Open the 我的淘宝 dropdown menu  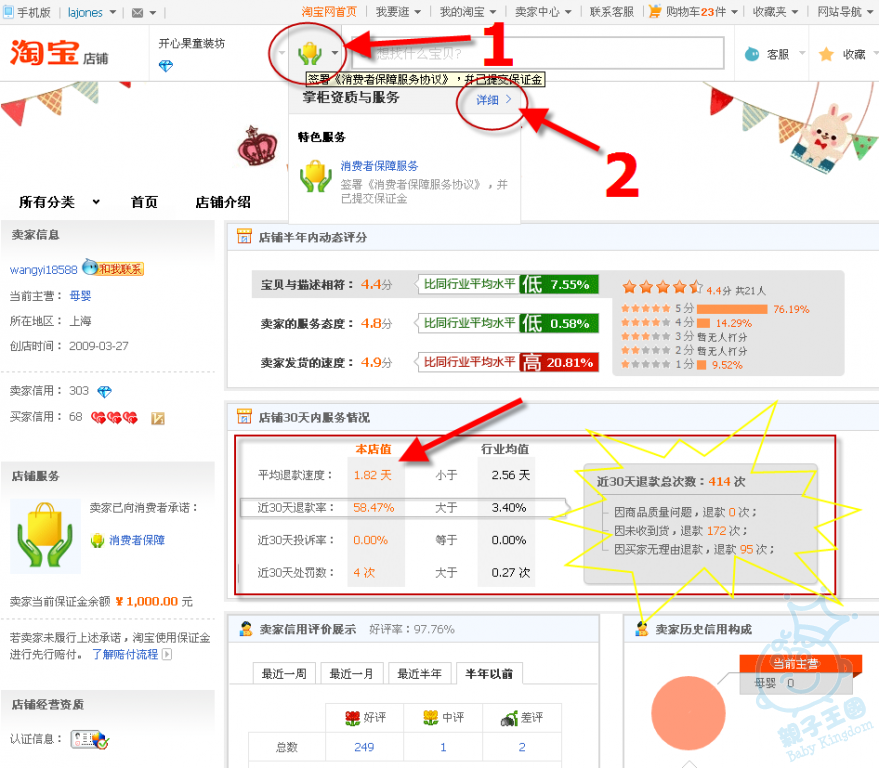click(x=469, y=12)
